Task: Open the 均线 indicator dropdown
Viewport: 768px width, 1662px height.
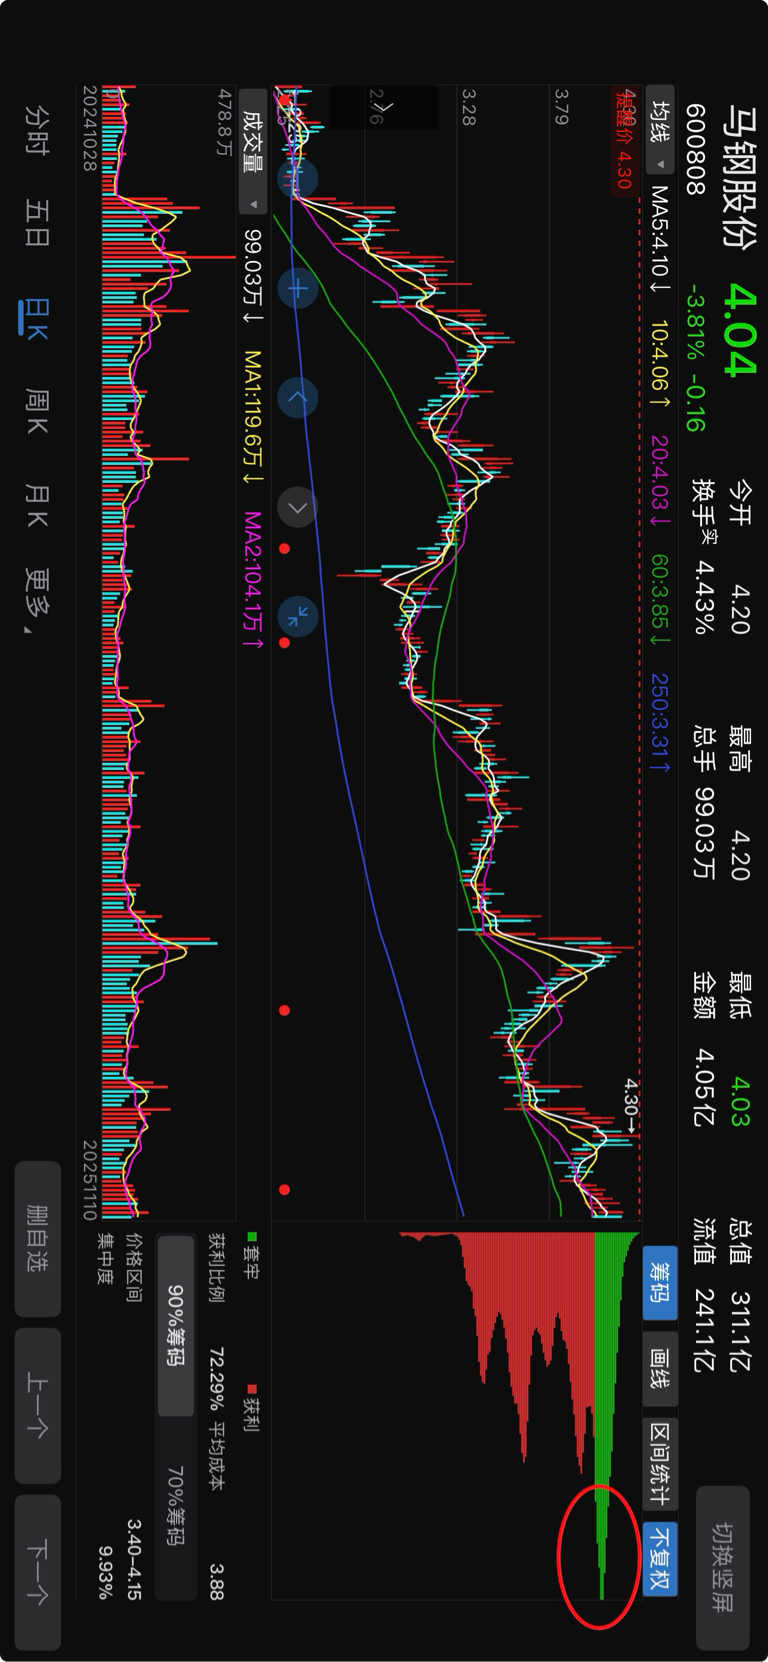Action: (x=660, y=129)
